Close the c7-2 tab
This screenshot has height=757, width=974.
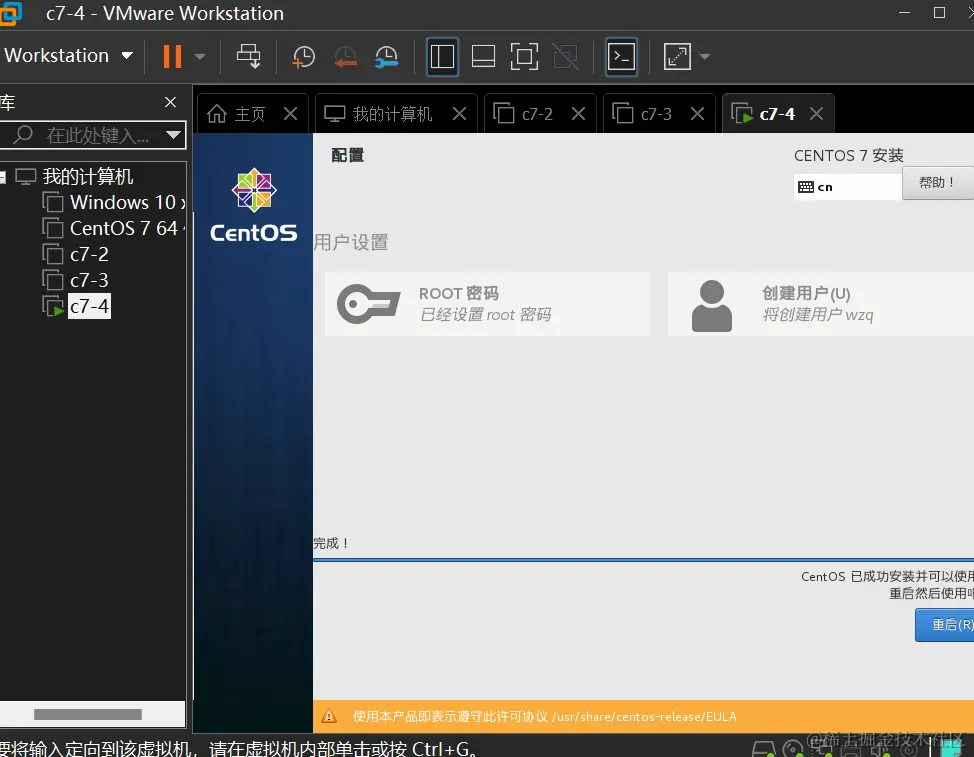pos(578,114)
